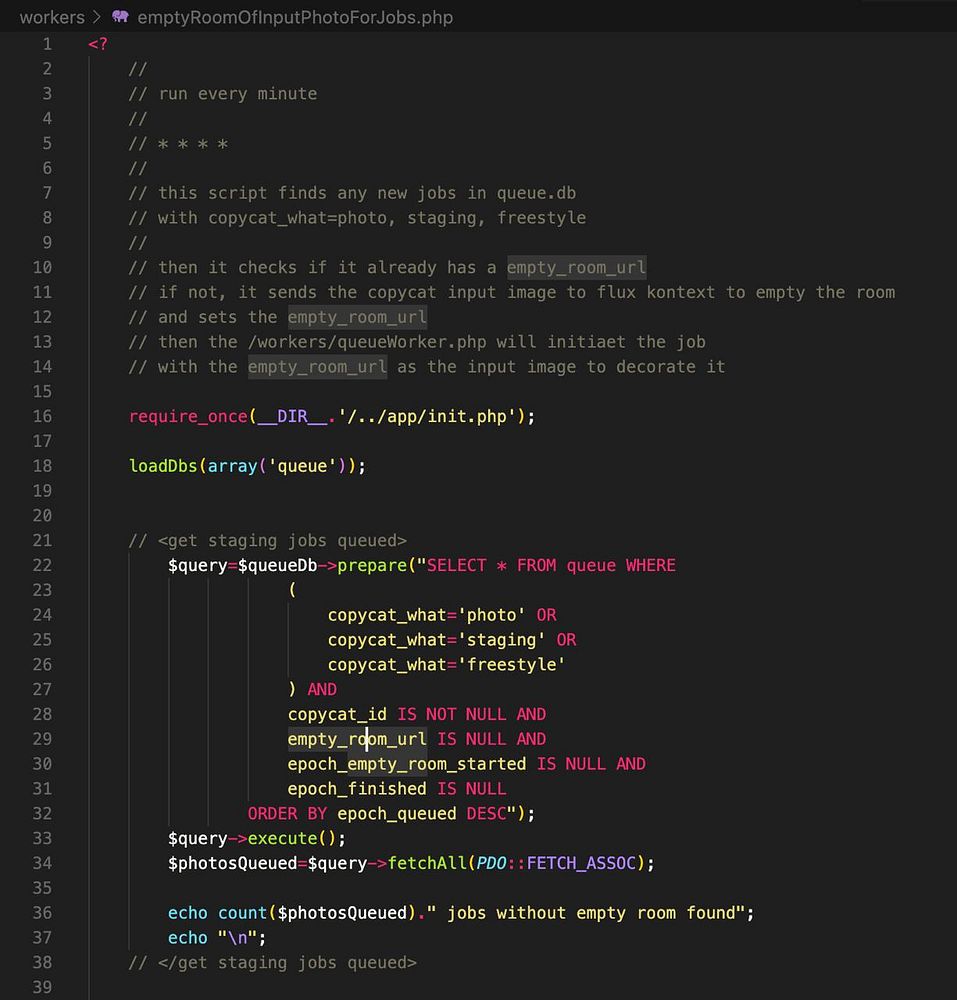Screen dimensions: 957x1000
Task: Click the "loadDbs" function call
Action: pos(163,466)
